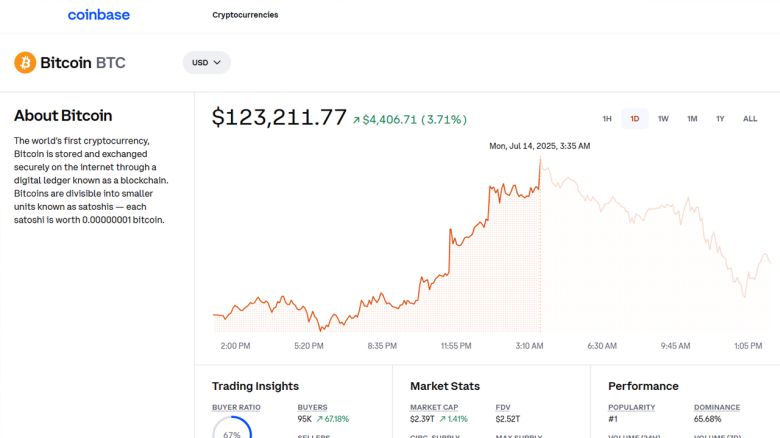Image resolution: width=780 pixels, height=438 pixels.
Task: Switch the chart to 1M range
Action: [x=691, y=119]
